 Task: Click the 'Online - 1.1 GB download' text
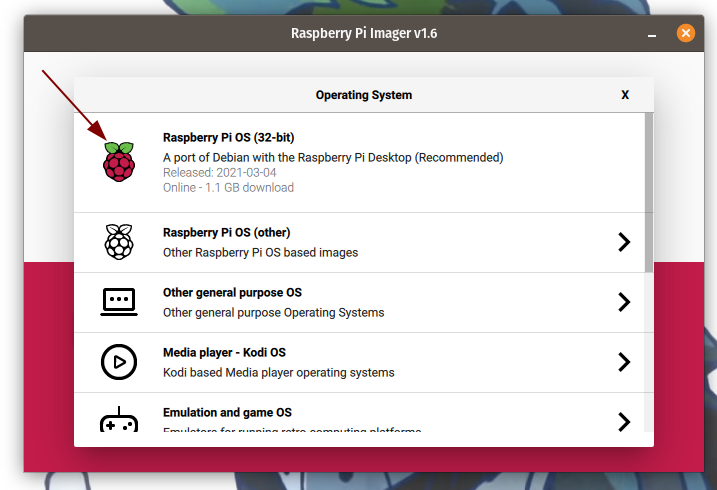click(228, 187)
